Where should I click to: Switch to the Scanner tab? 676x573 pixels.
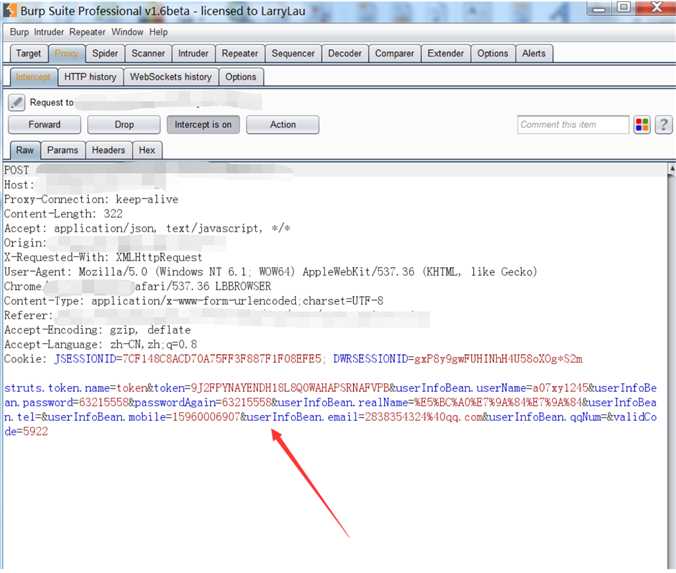(148, 53)
